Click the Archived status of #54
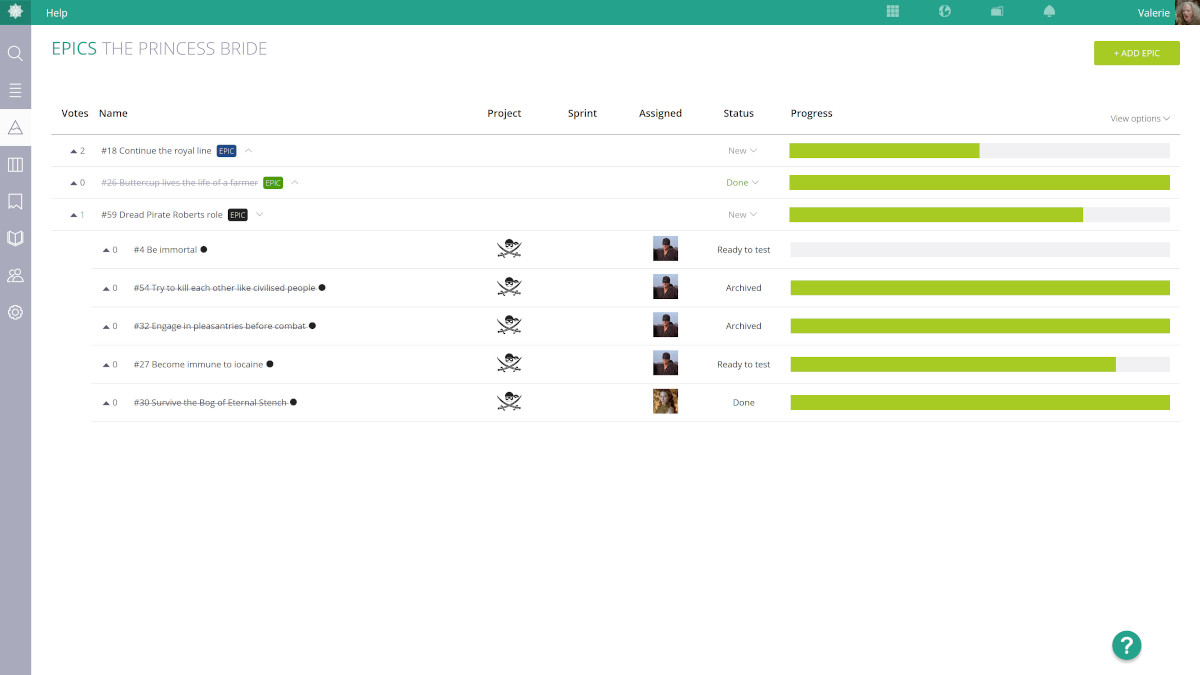The image size is (1200, 675). 744,288
